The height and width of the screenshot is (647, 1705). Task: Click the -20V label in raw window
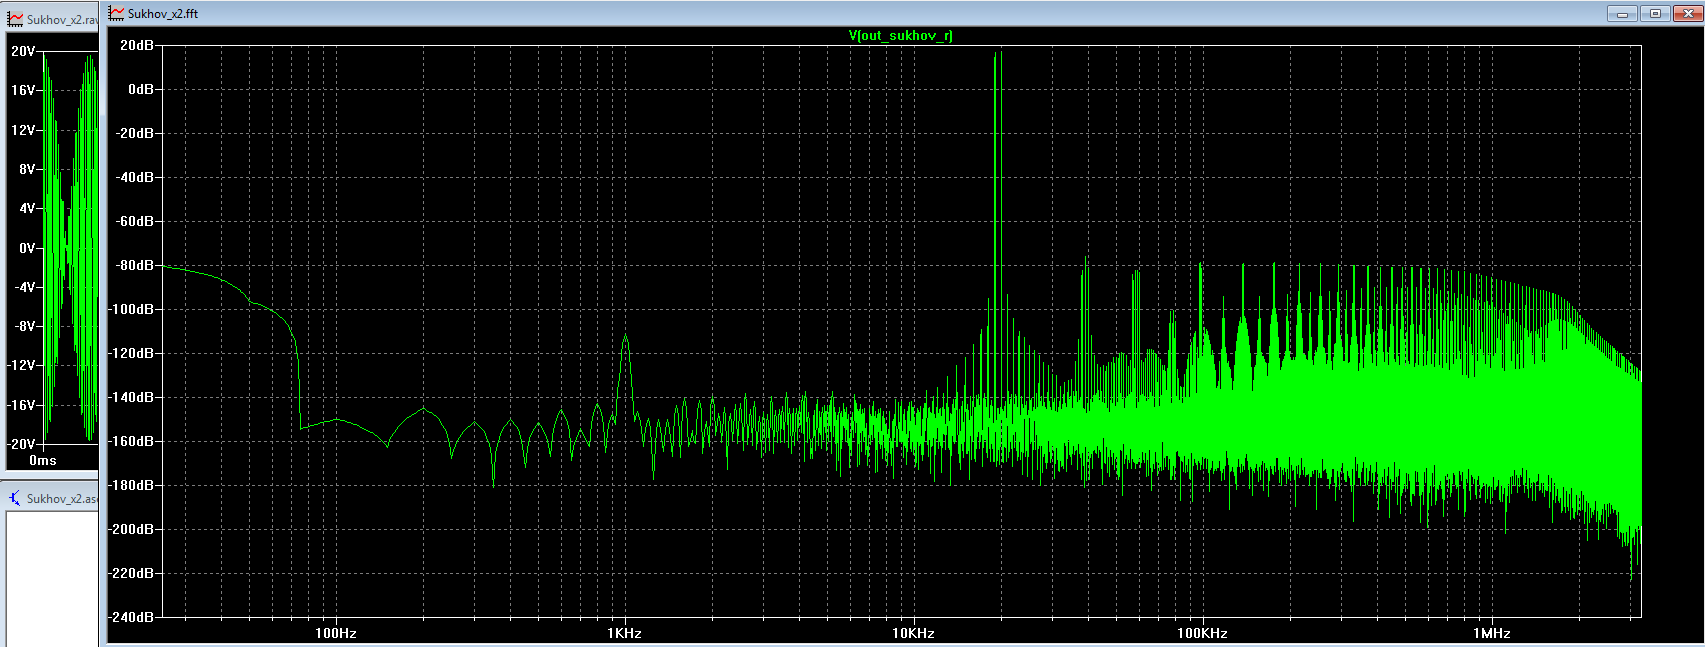[20, 444]
